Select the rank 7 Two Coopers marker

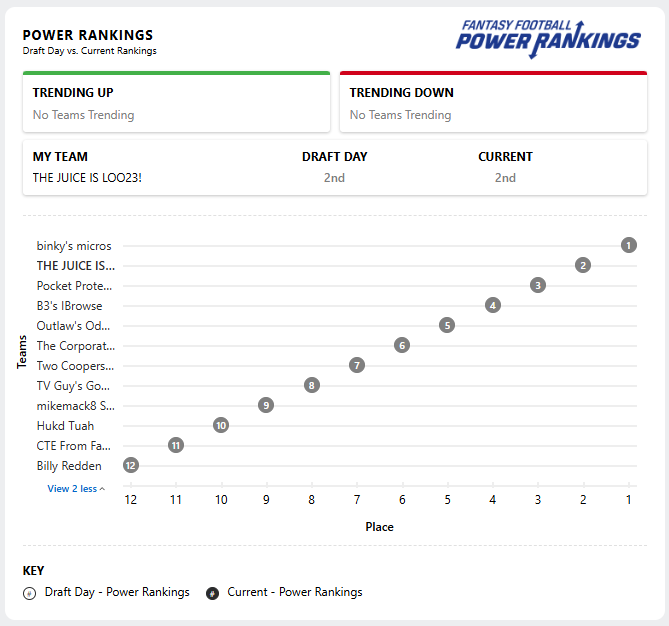(x=357, y=365)
